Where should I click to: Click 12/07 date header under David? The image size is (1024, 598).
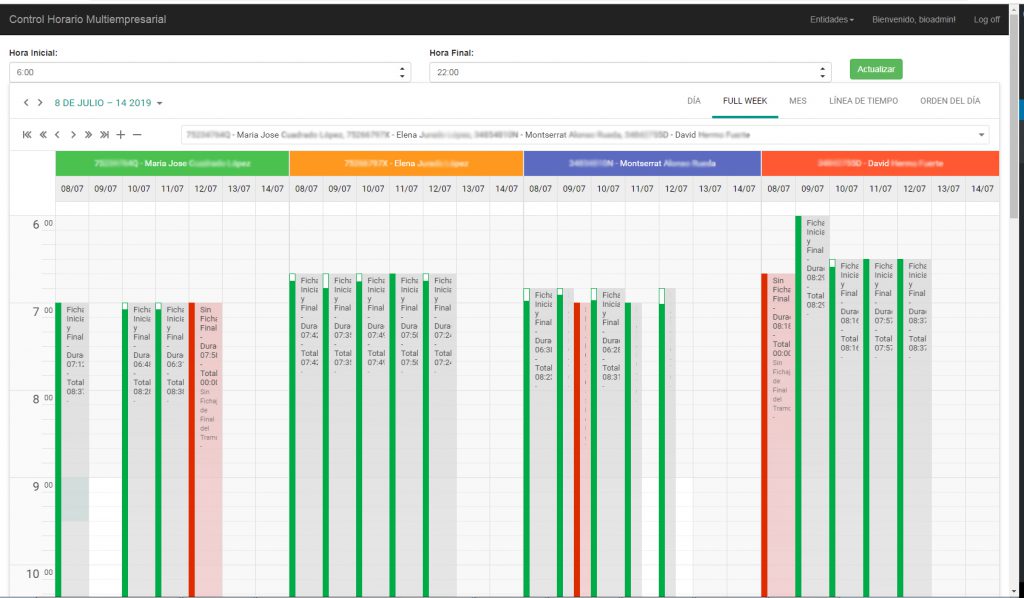[x=914, y=189]
